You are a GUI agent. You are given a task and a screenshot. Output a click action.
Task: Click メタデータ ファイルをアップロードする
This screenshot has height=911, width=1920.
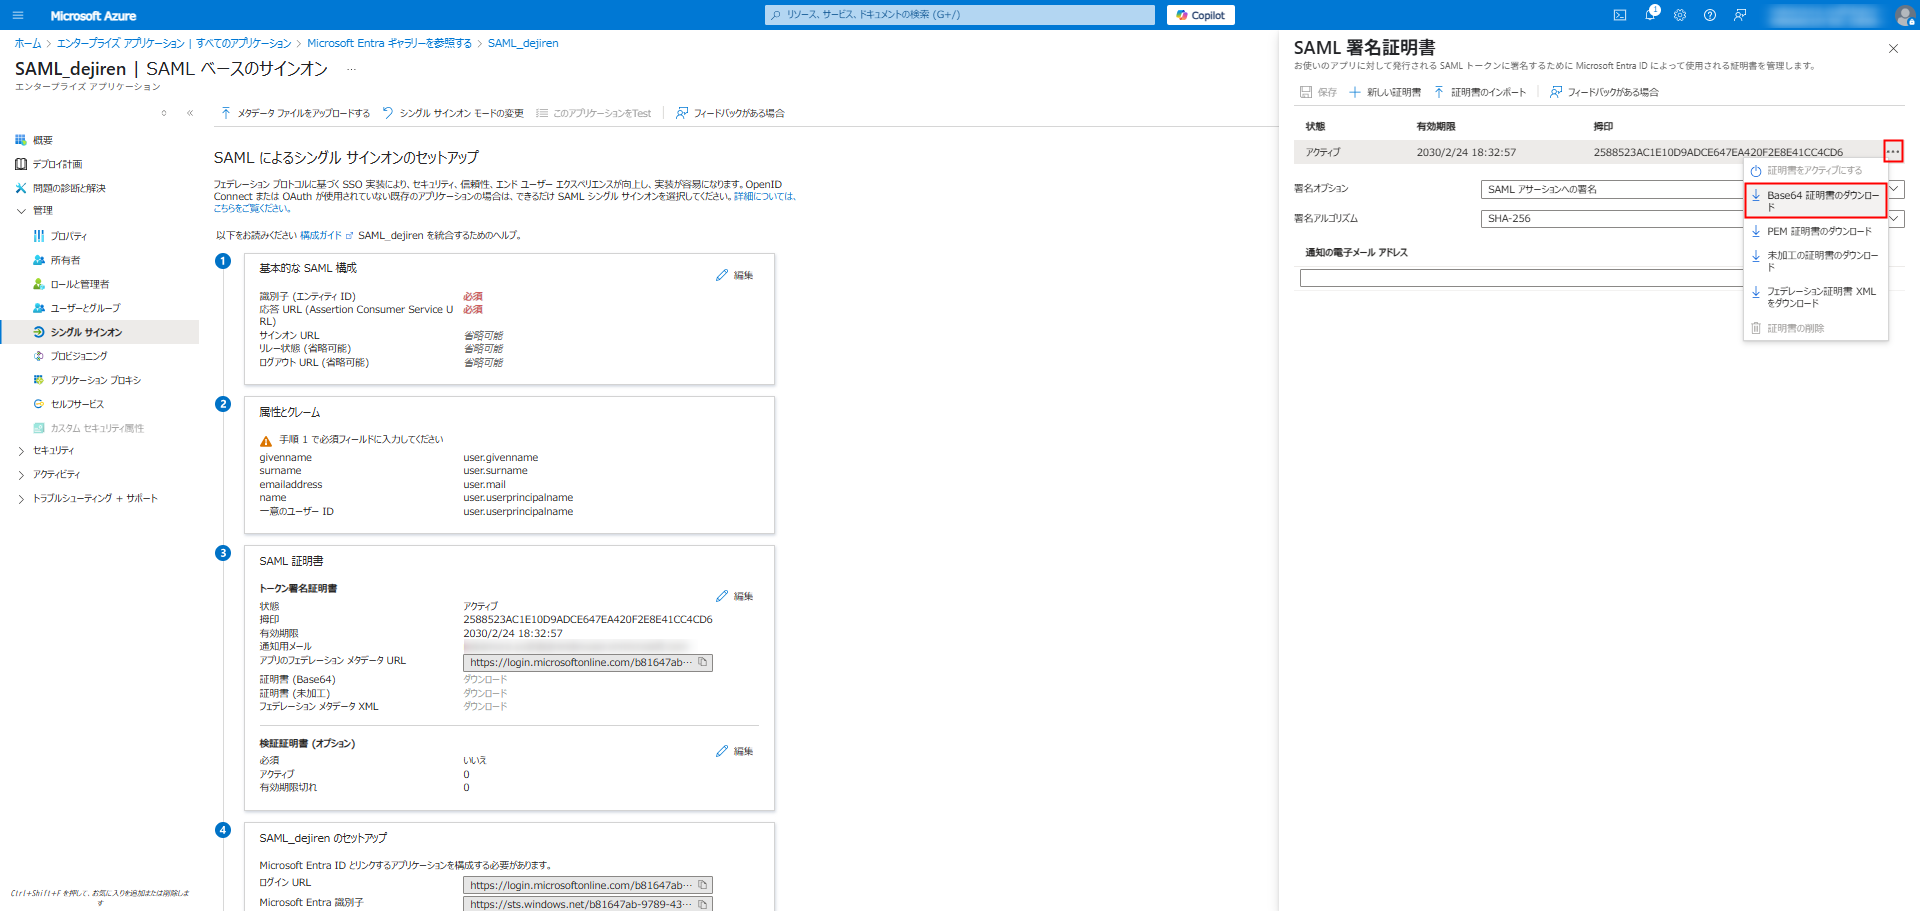tap(295, 113)
